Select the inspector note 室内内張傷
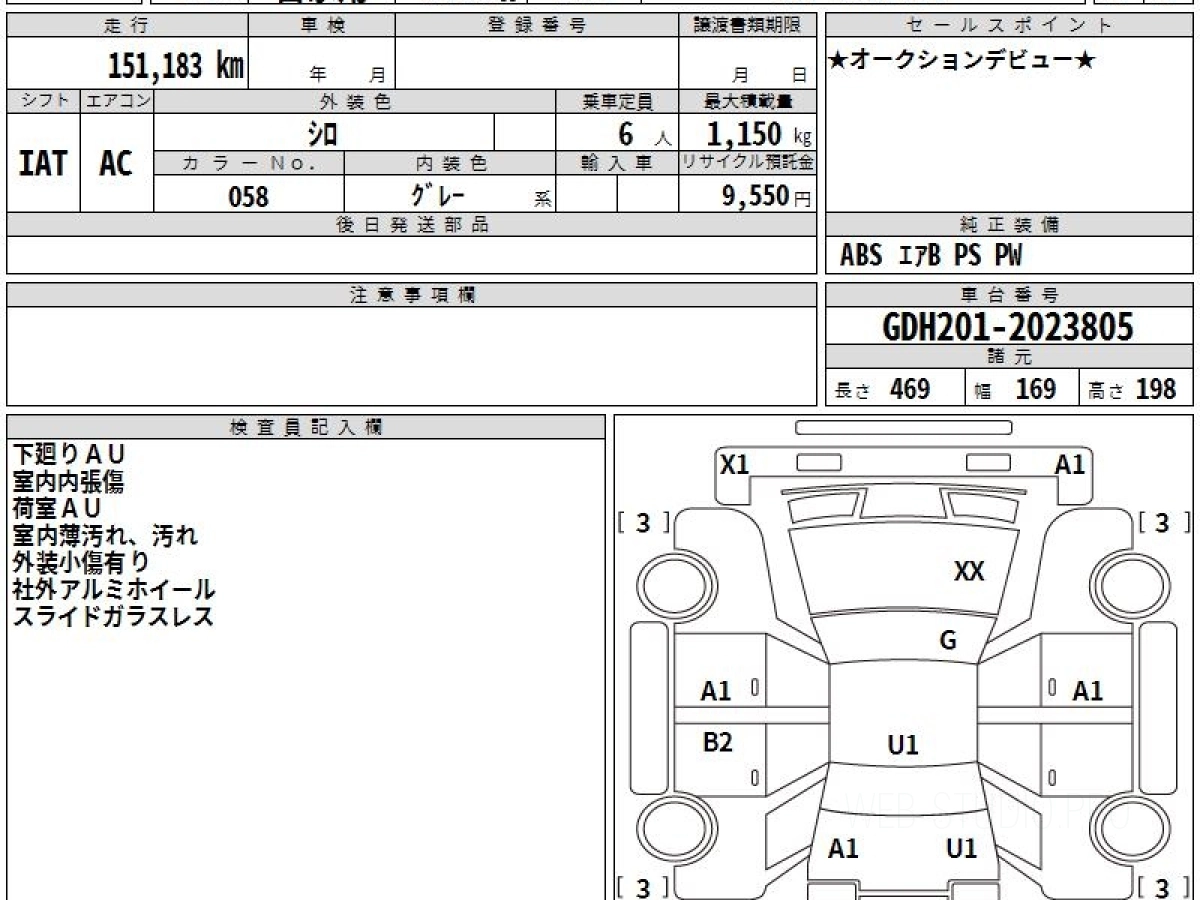Screen dimensions: 1200x900 68,482
